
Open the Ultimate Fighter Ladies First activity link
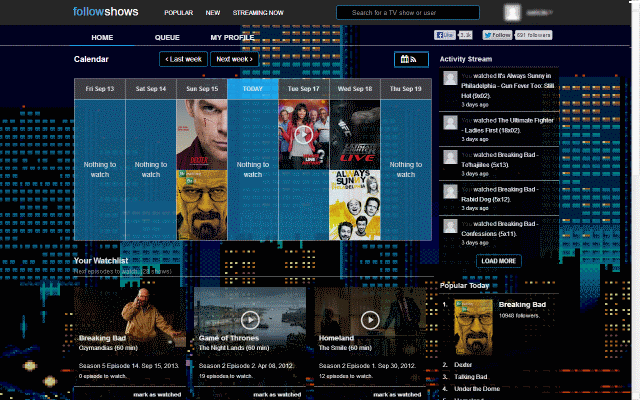(507, 125)
